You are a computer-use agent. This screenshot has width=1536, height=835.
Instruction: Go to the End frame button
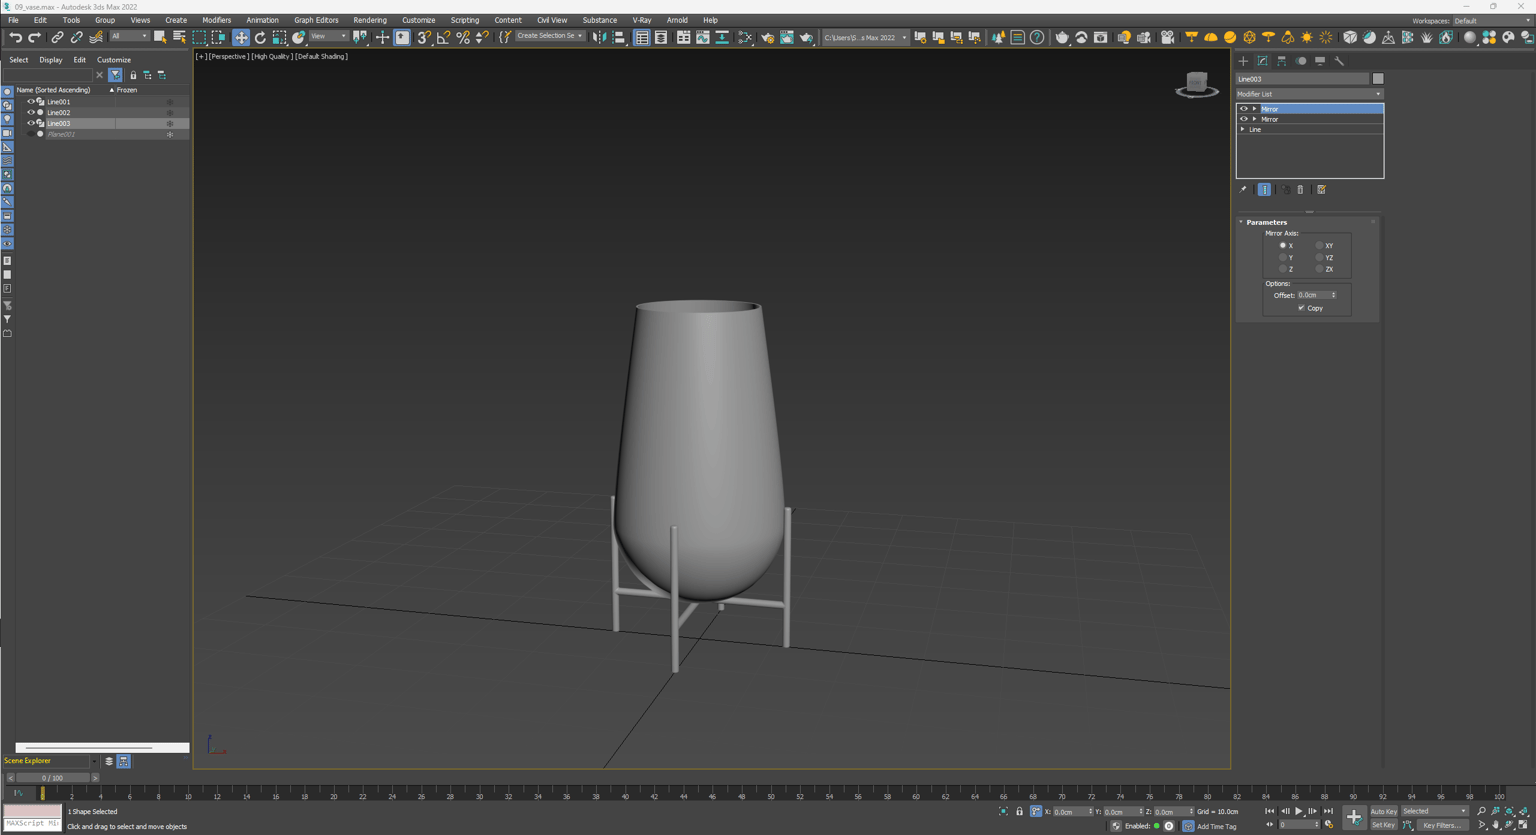1328,812
